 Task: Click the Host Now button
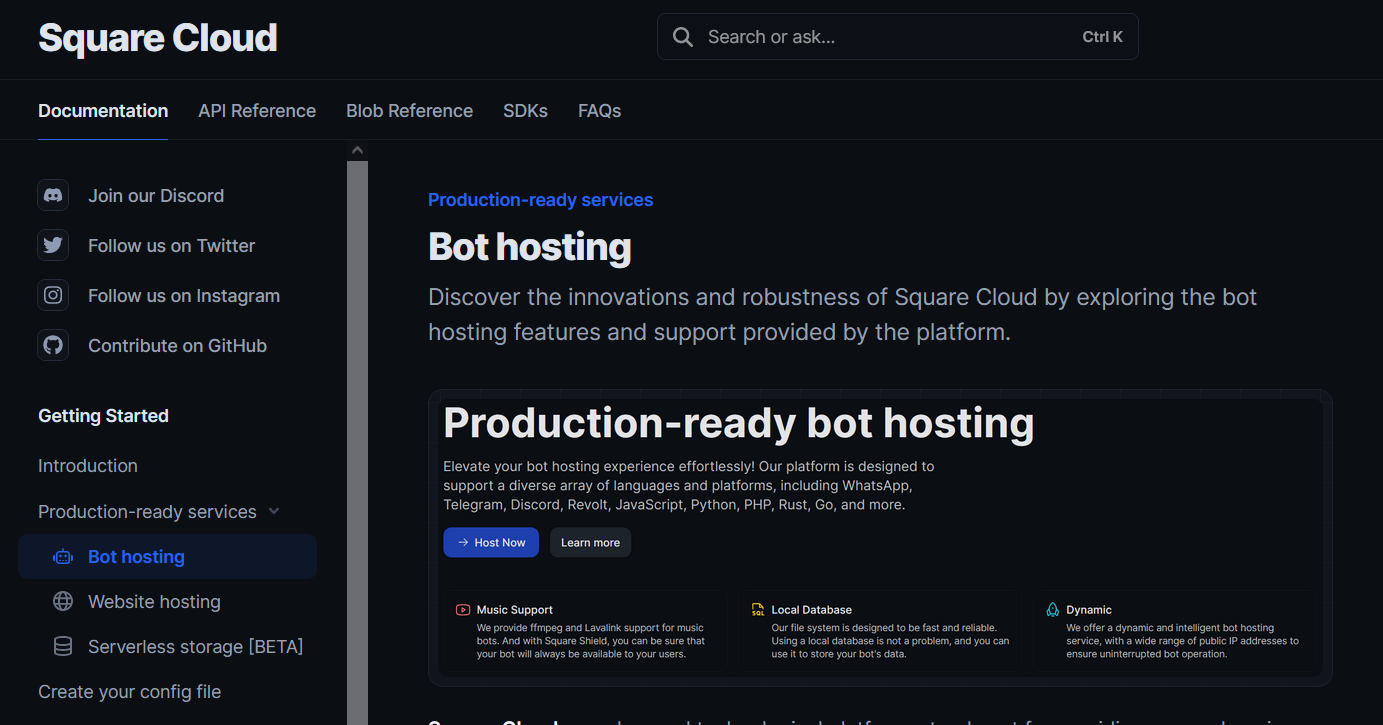click(x=491, y=543)
